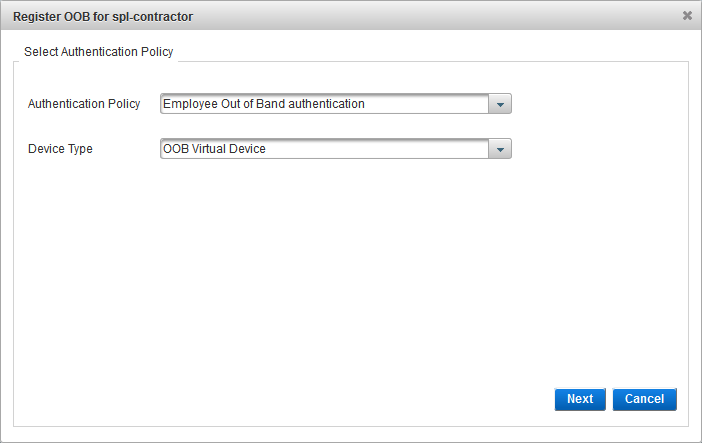Click the Register OOB for spl-contractor title
The image size is (702, 443).
tap(103, 17)
